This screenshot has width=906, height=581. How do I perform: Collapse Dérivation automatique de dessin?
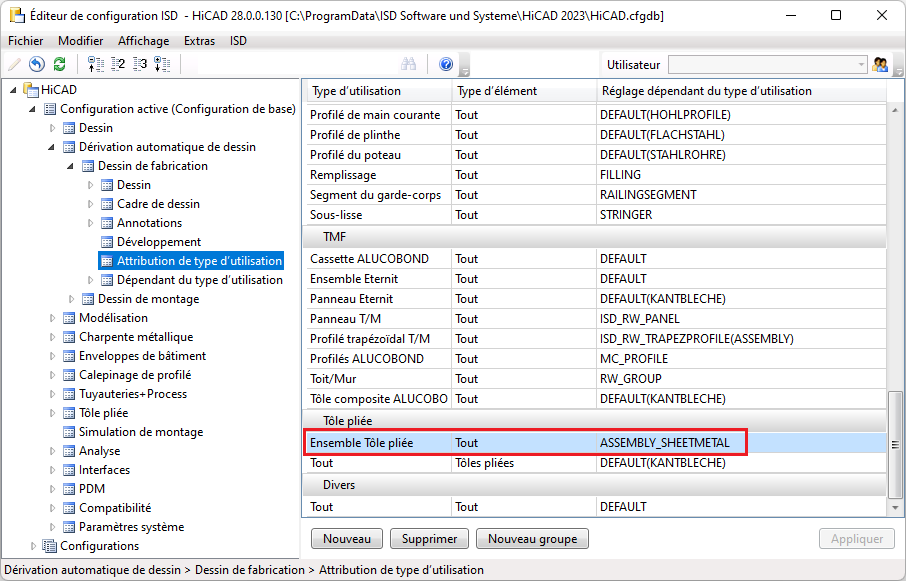coord(51,147)
